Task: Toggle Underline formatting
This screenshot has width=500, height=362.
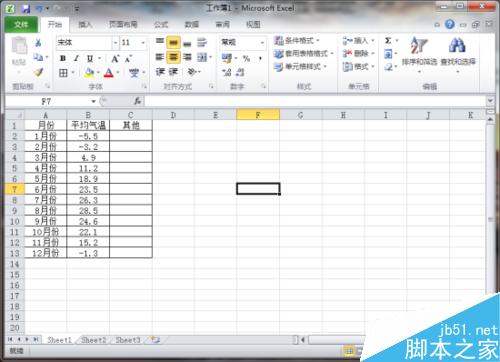Action: [x=90, y=58]
